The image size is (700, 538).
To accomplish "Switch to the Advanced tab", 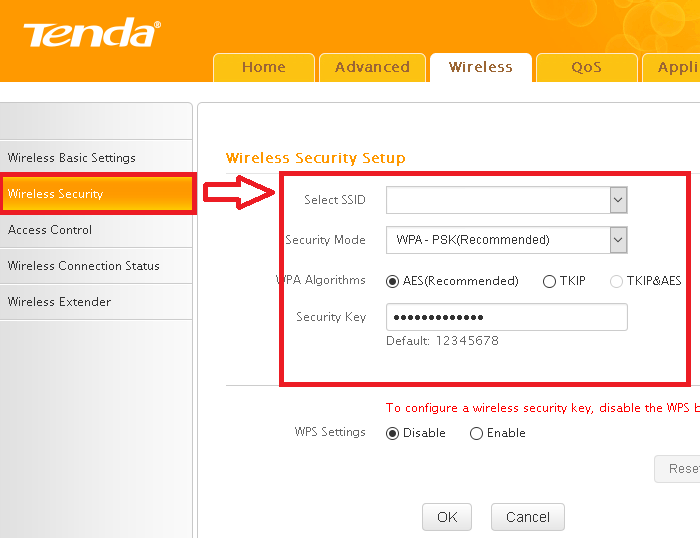I will 372,67.
